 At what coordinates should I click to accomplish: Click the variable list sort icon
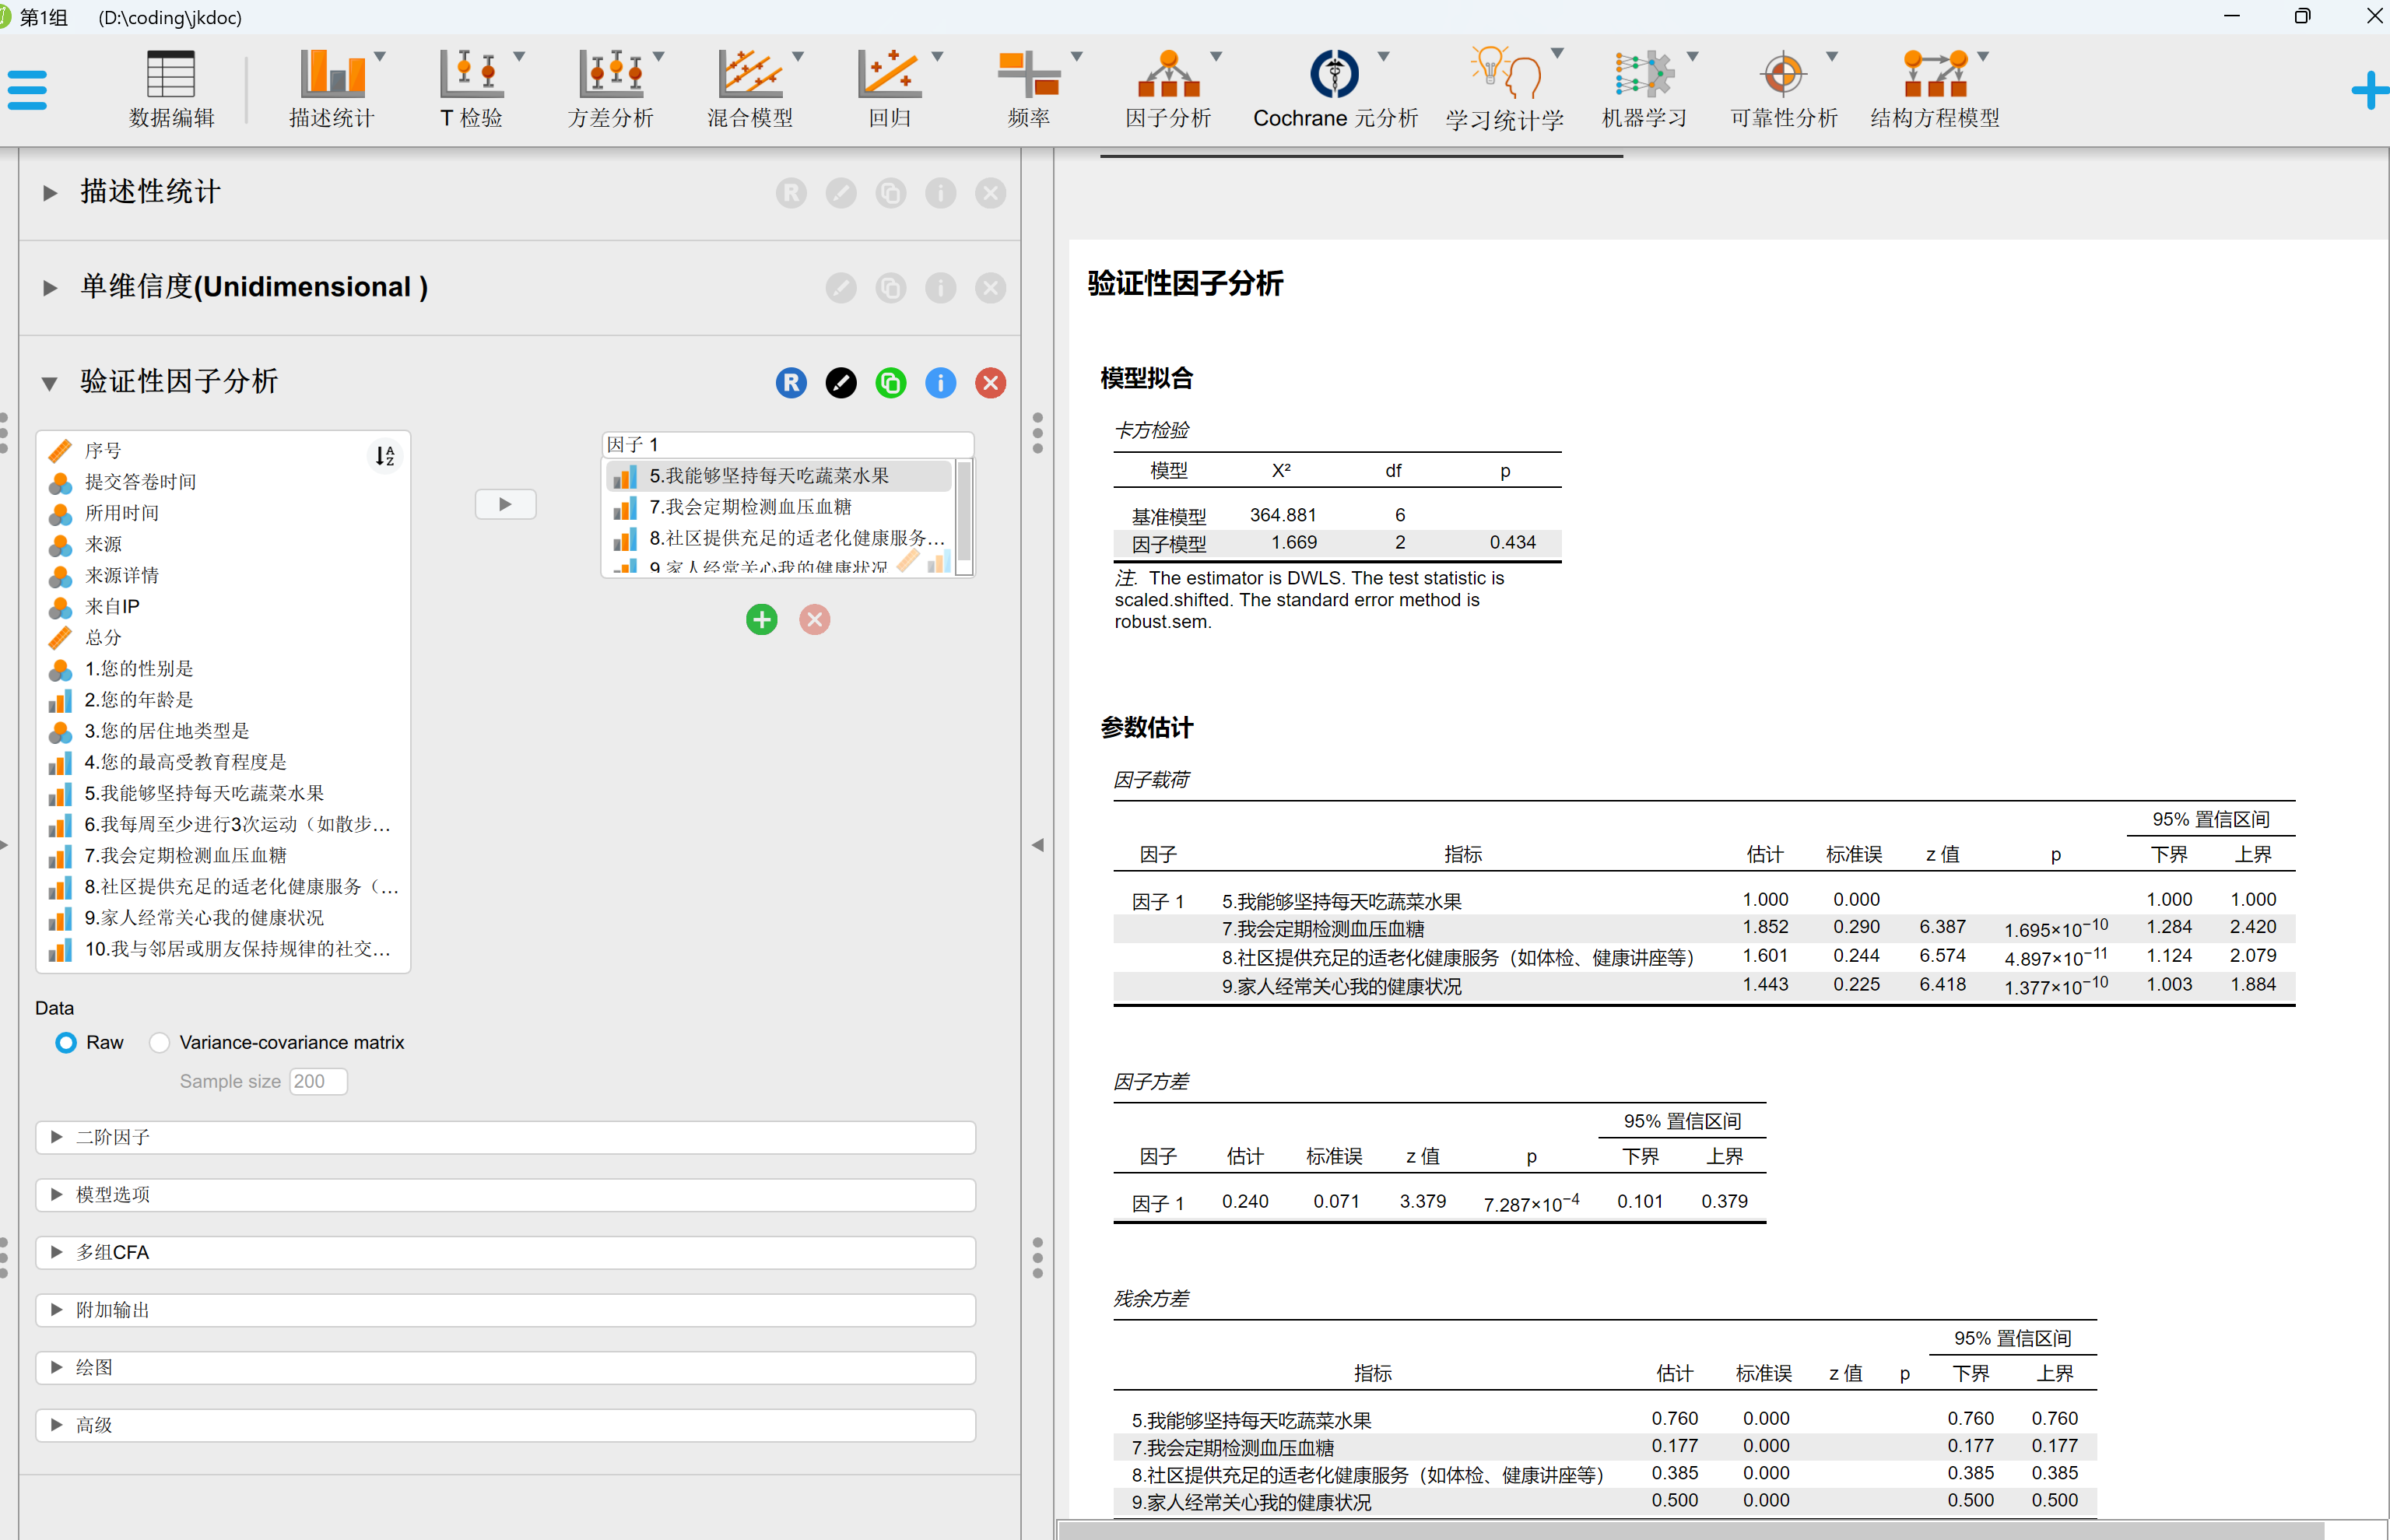click(385, 456)
